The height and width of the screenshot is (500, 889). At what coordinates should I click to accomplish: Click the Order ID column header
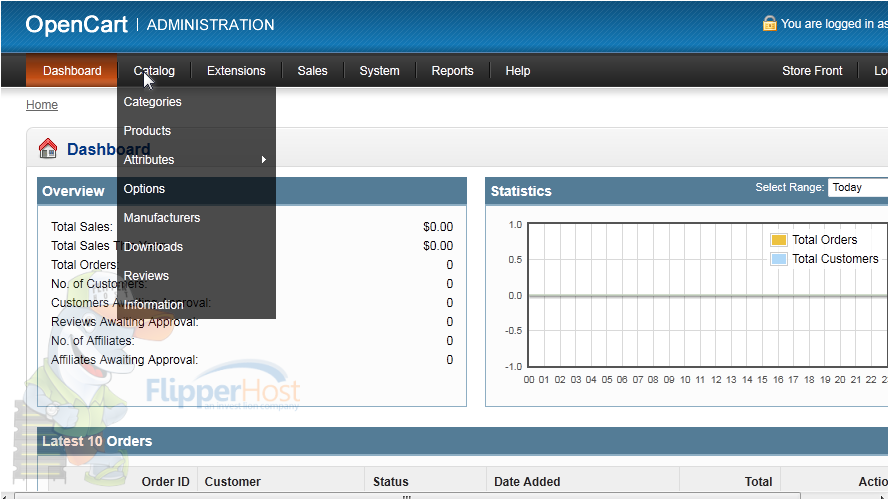click(x=166, y=482)
